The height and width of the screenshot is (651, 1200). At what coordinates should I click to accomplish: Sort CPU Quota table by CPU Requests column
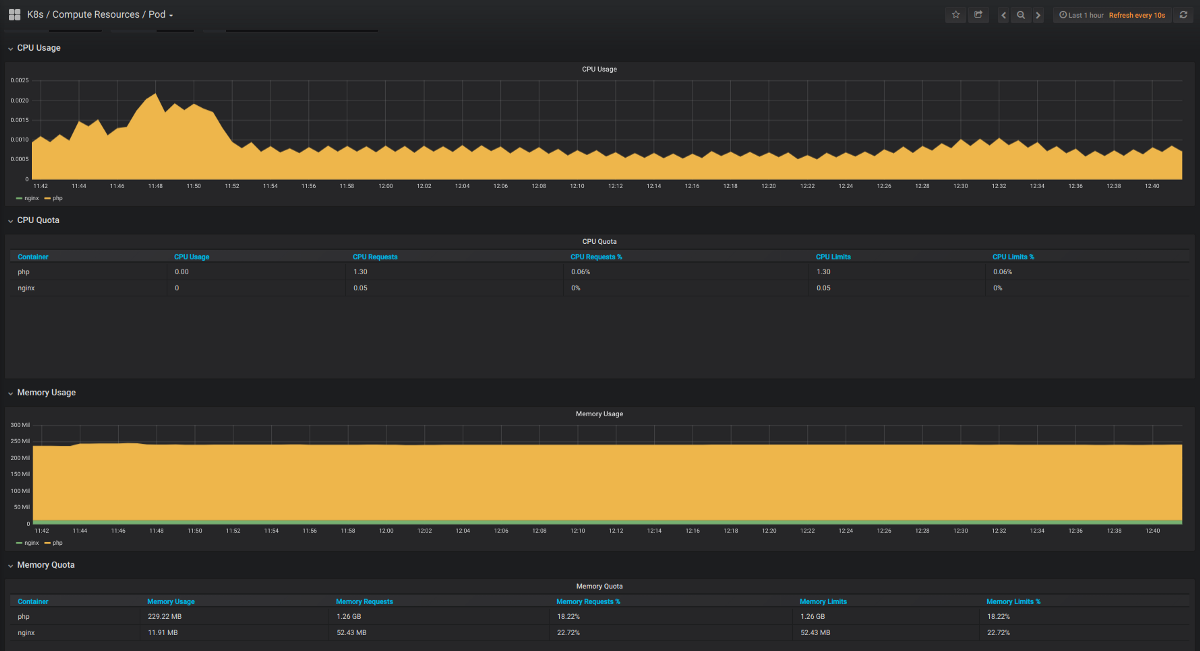pos(375,257)
